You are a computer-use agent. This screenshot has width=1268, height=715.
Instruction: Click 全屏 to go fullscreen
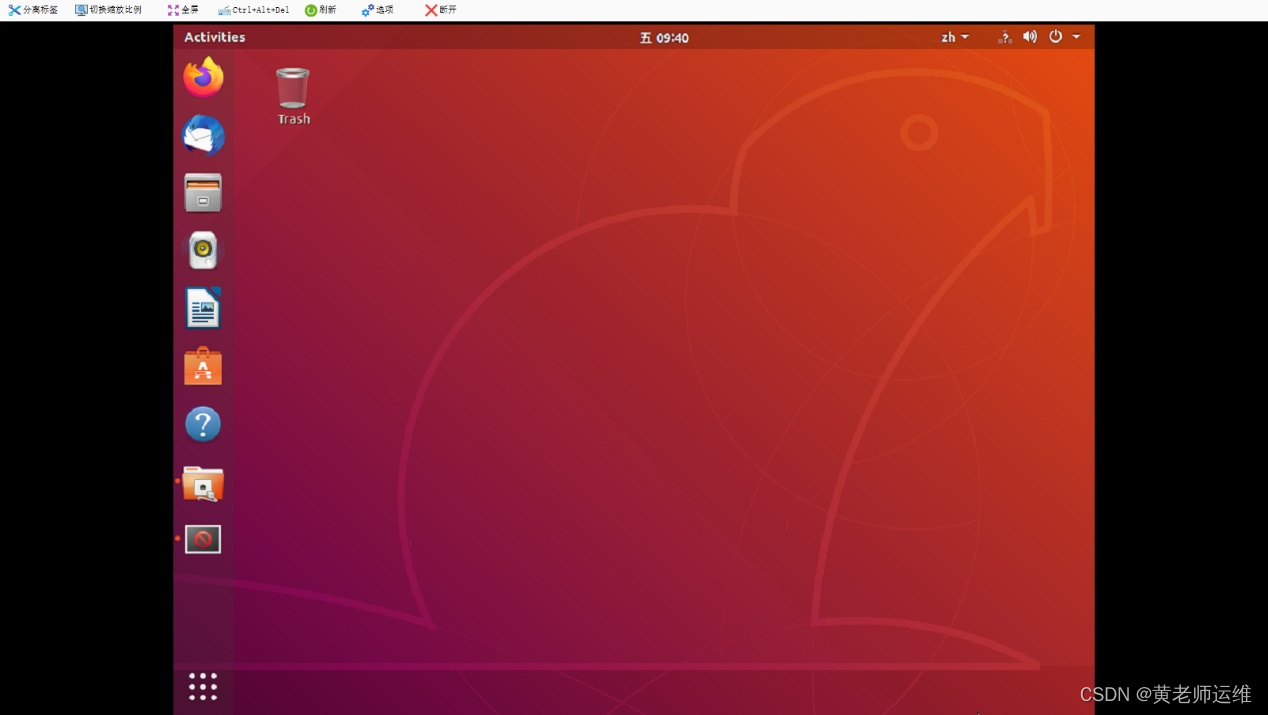click(183, 10)
